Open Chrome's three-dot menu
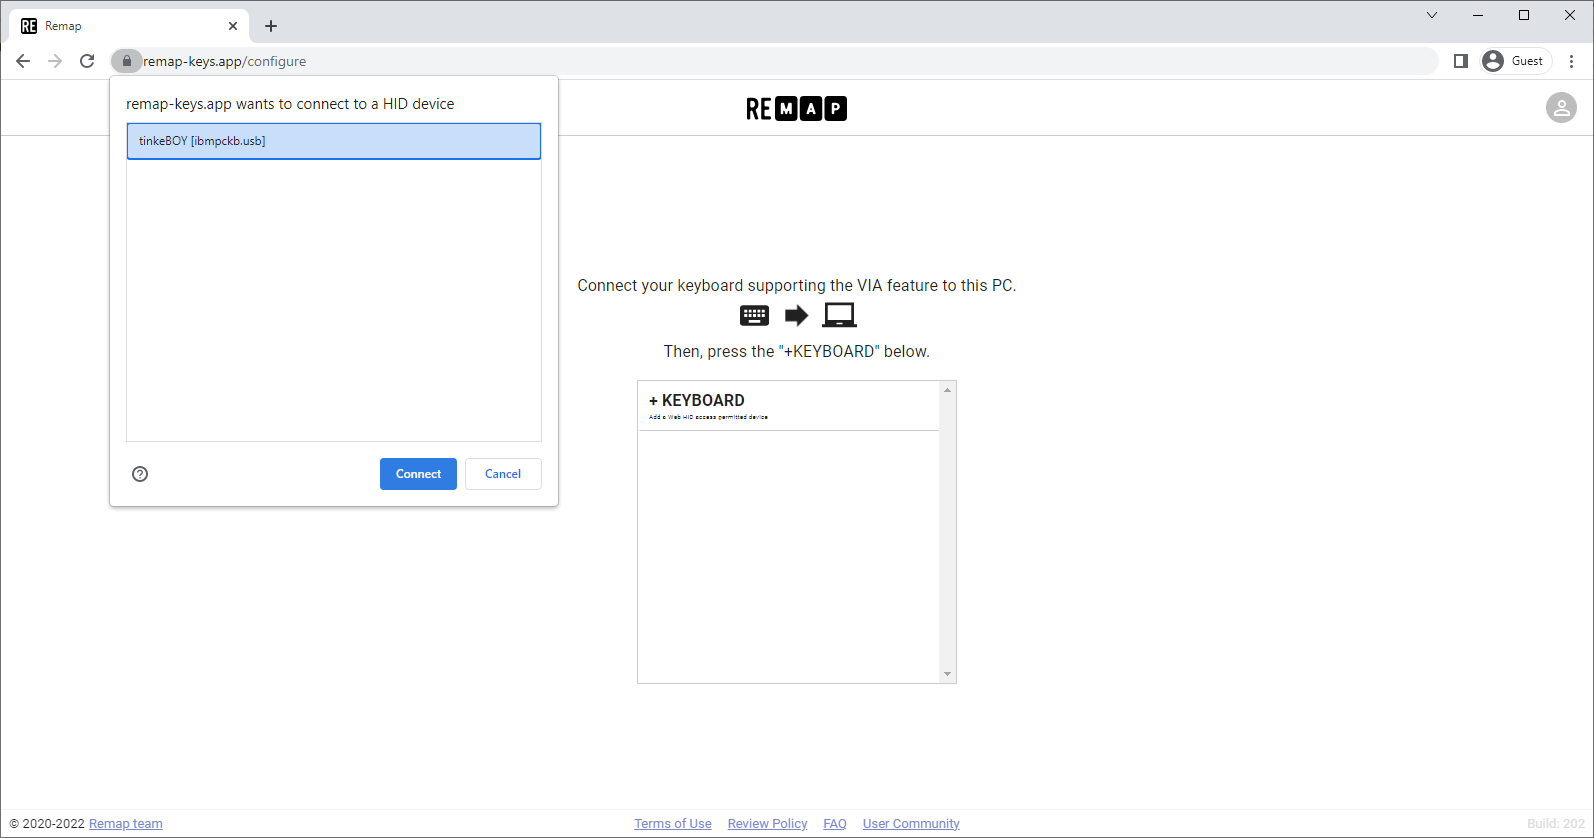Screen dimensions: 1594x838 coord(1572,61)
